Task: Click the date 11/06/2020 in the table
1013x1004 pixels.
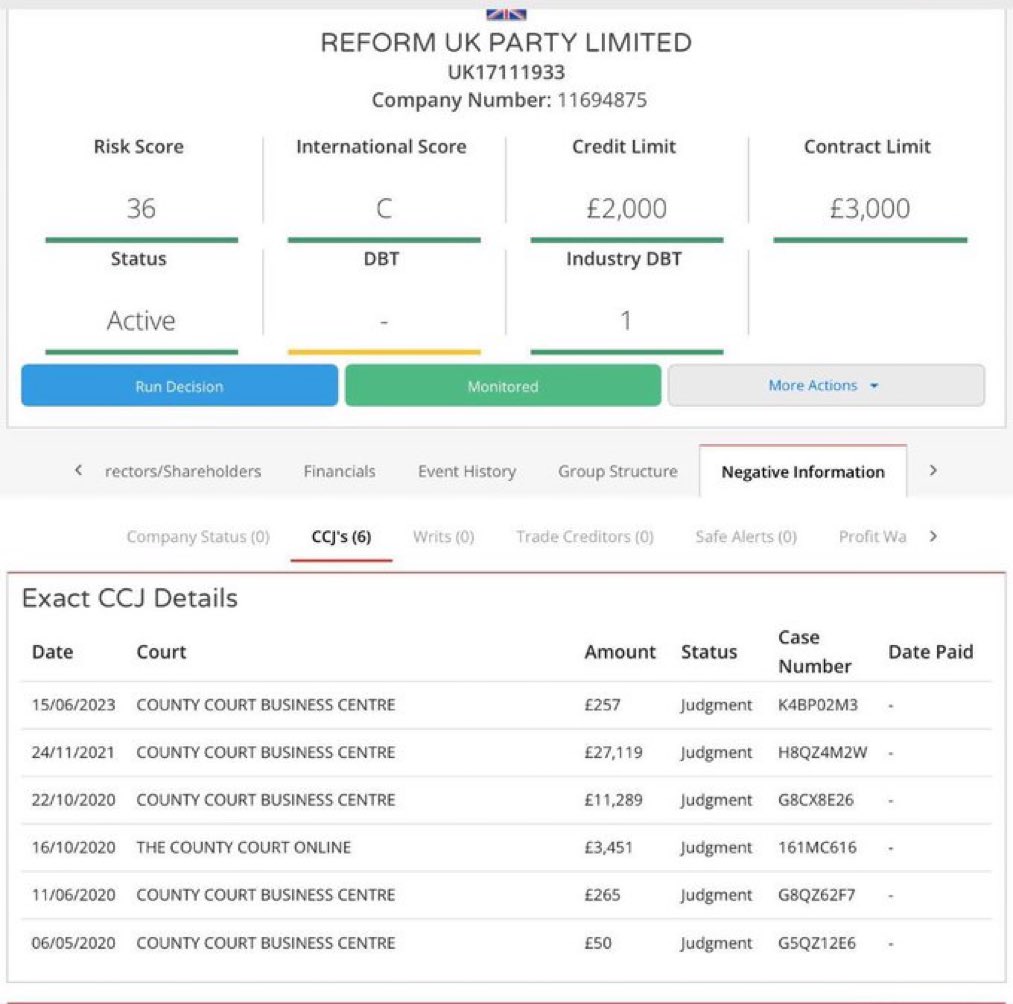Action: click(73, 895)
